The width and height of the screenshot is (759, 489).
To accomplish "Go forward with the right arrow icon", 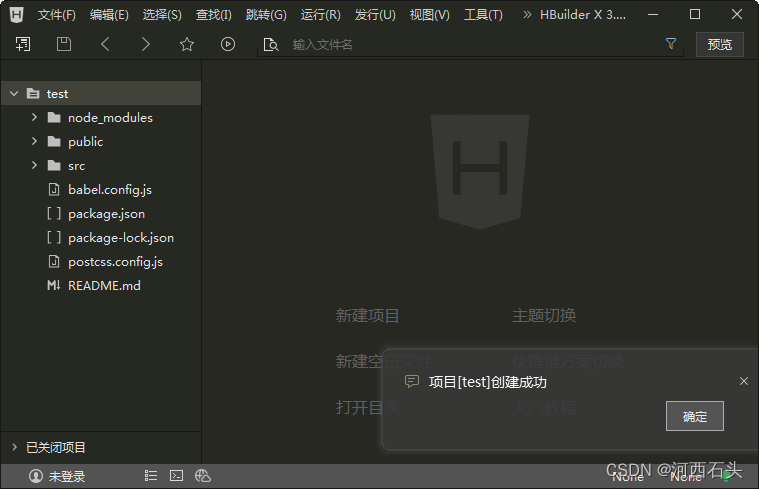I will 146,45.
